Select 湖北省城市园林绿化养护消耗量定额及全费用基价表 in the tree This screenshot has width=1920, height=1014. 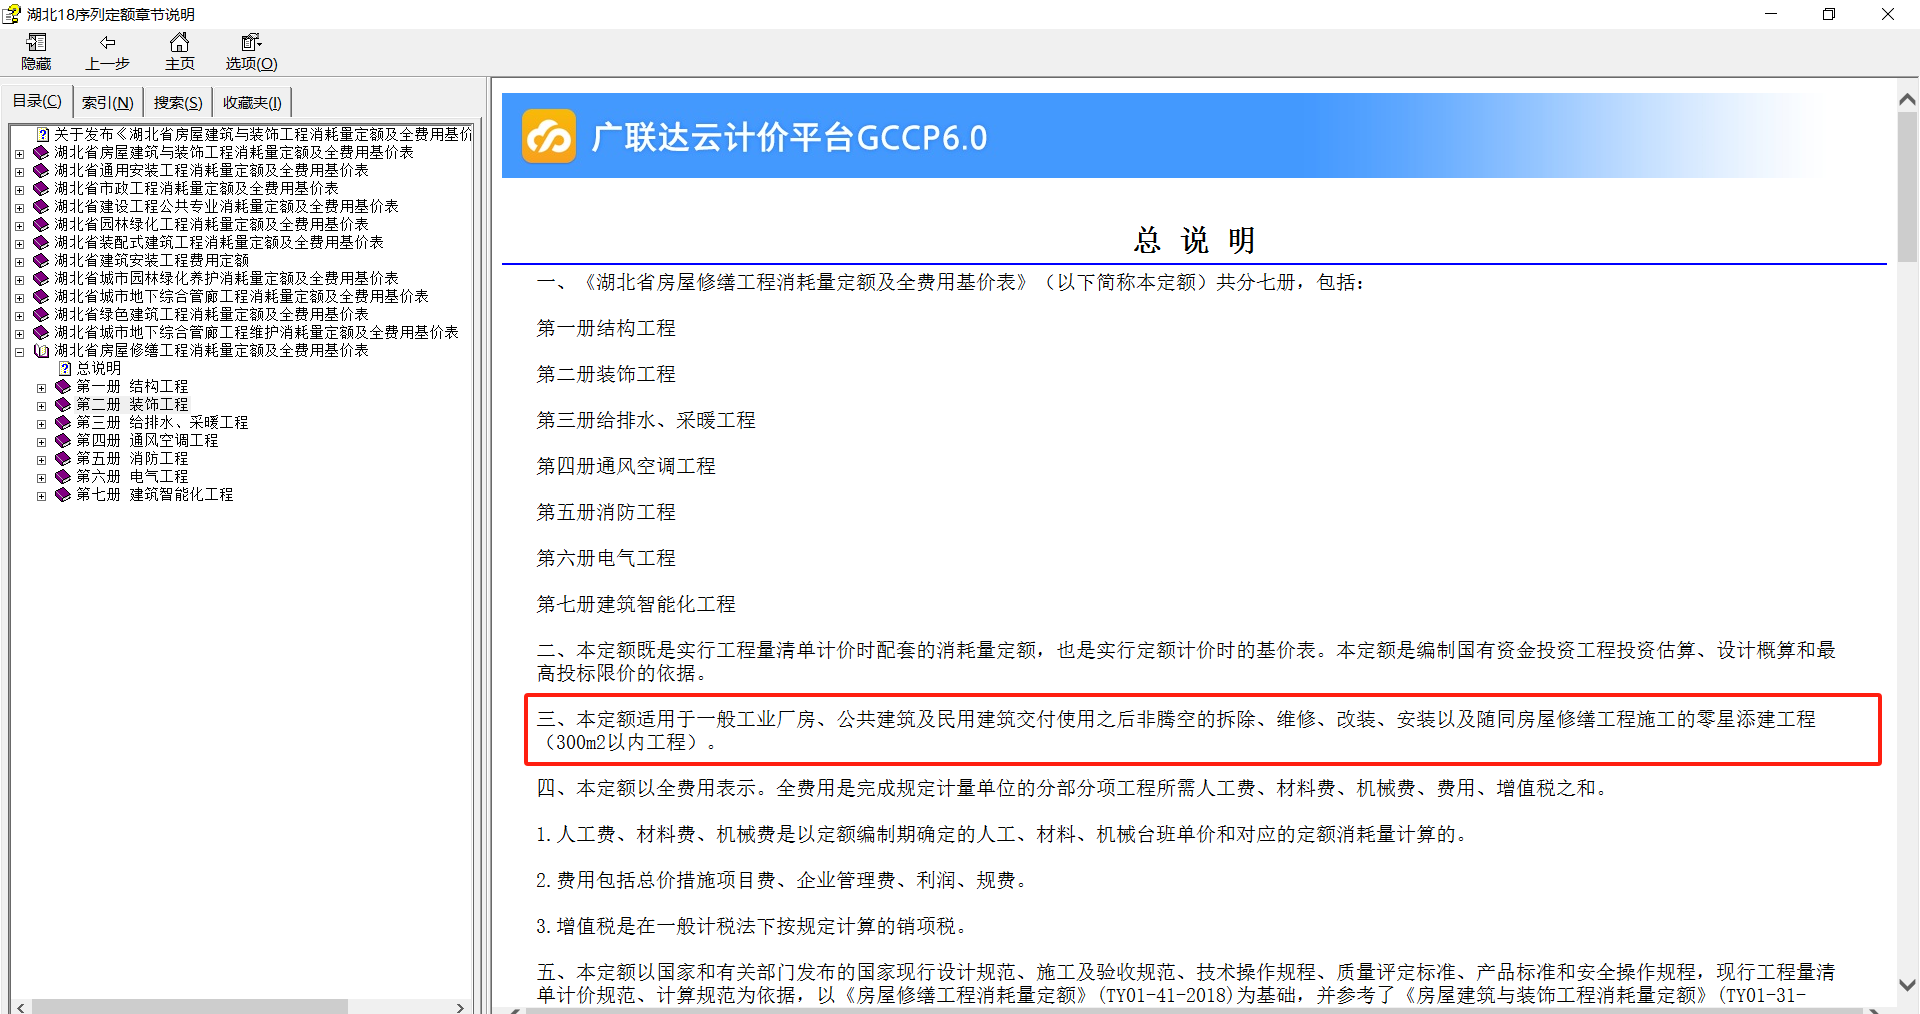[226, 278]
